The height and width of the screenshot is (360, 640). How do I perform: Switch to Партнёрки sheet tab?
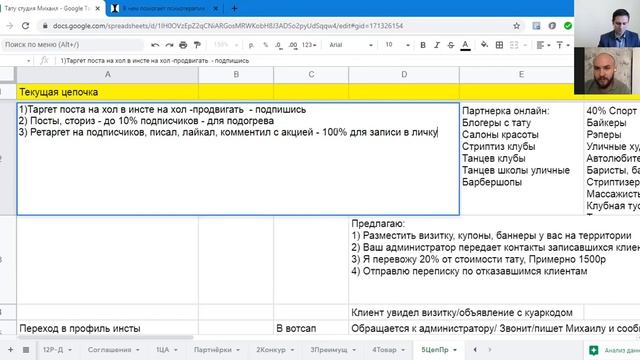pos(217,350)
